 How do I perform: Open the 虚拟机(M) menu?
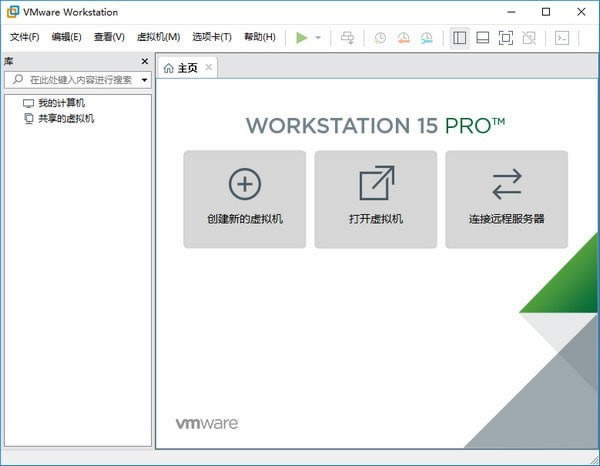click(x=157, y=38)
